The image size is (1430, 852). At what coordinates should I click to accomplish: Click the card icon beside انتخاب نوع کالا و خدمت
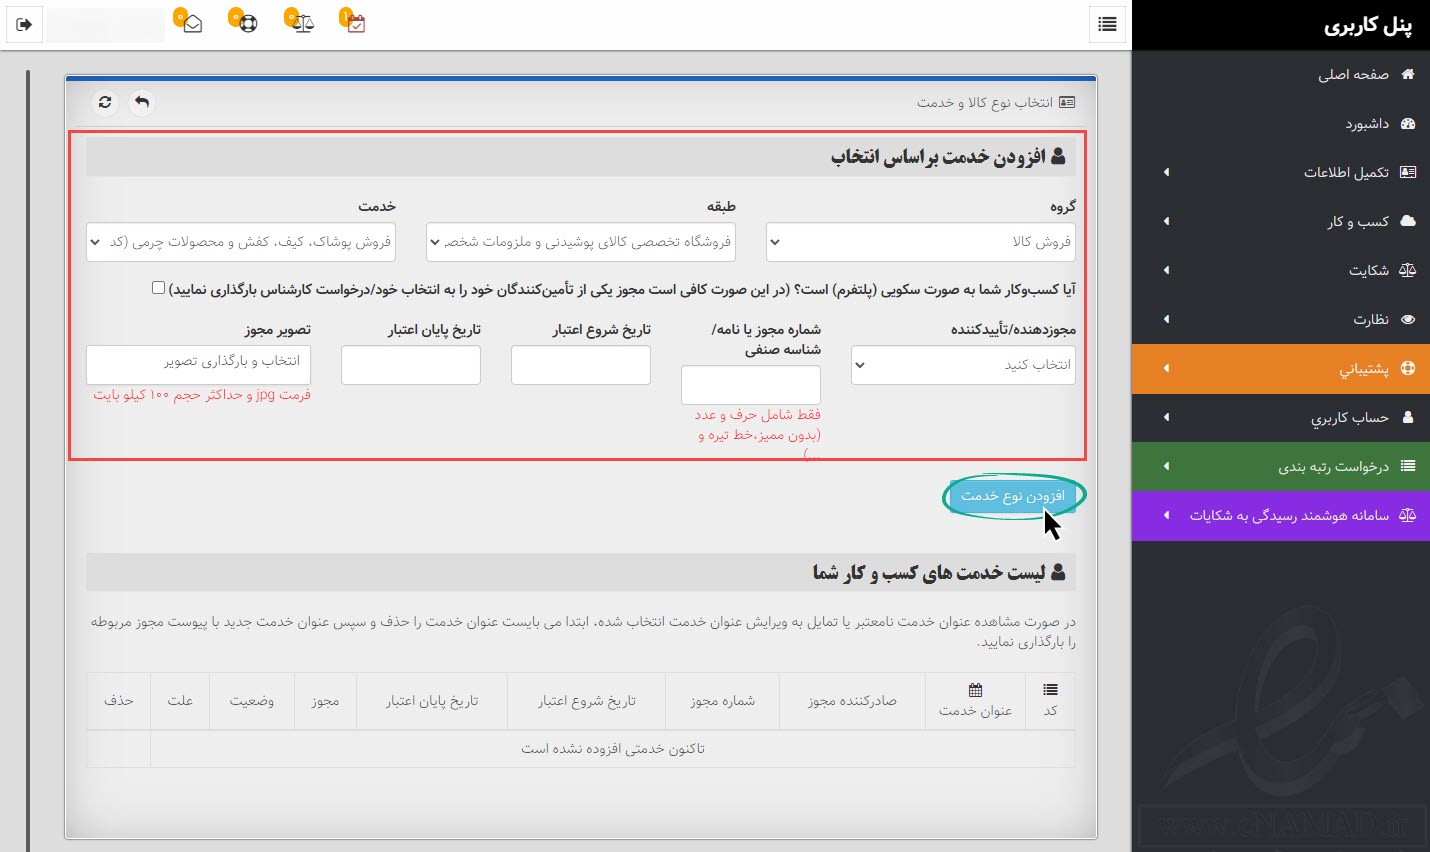tap(1067, 102)
